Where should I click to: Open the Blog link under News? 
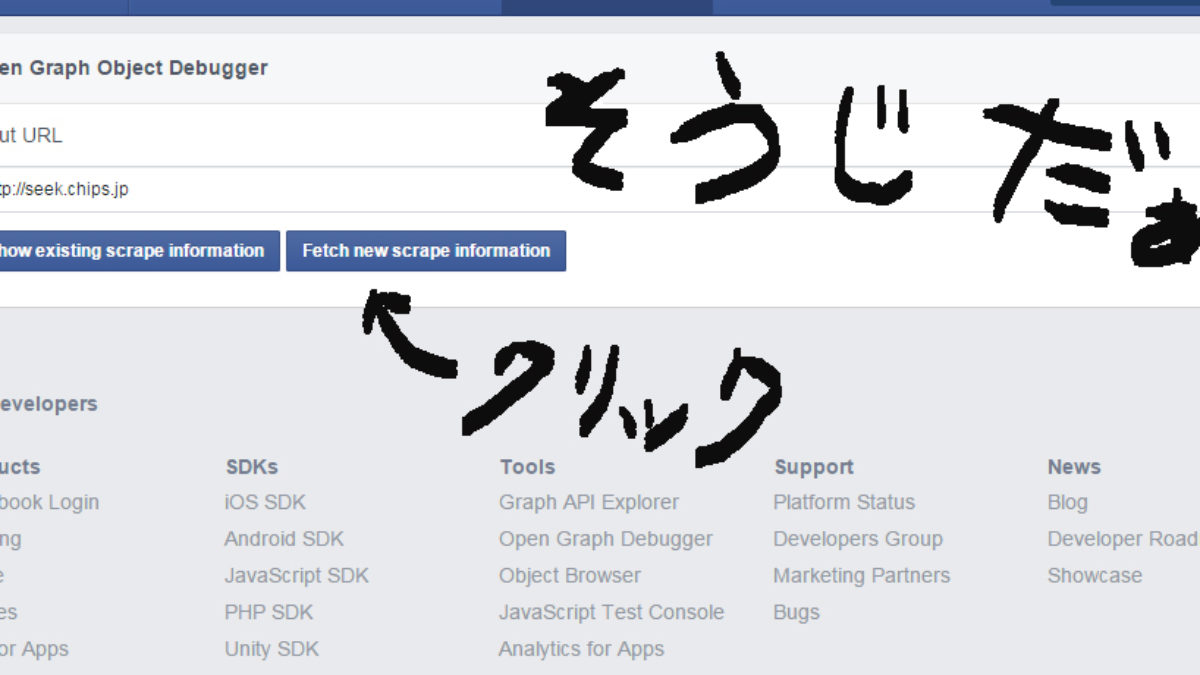[x=1068, y=502]
